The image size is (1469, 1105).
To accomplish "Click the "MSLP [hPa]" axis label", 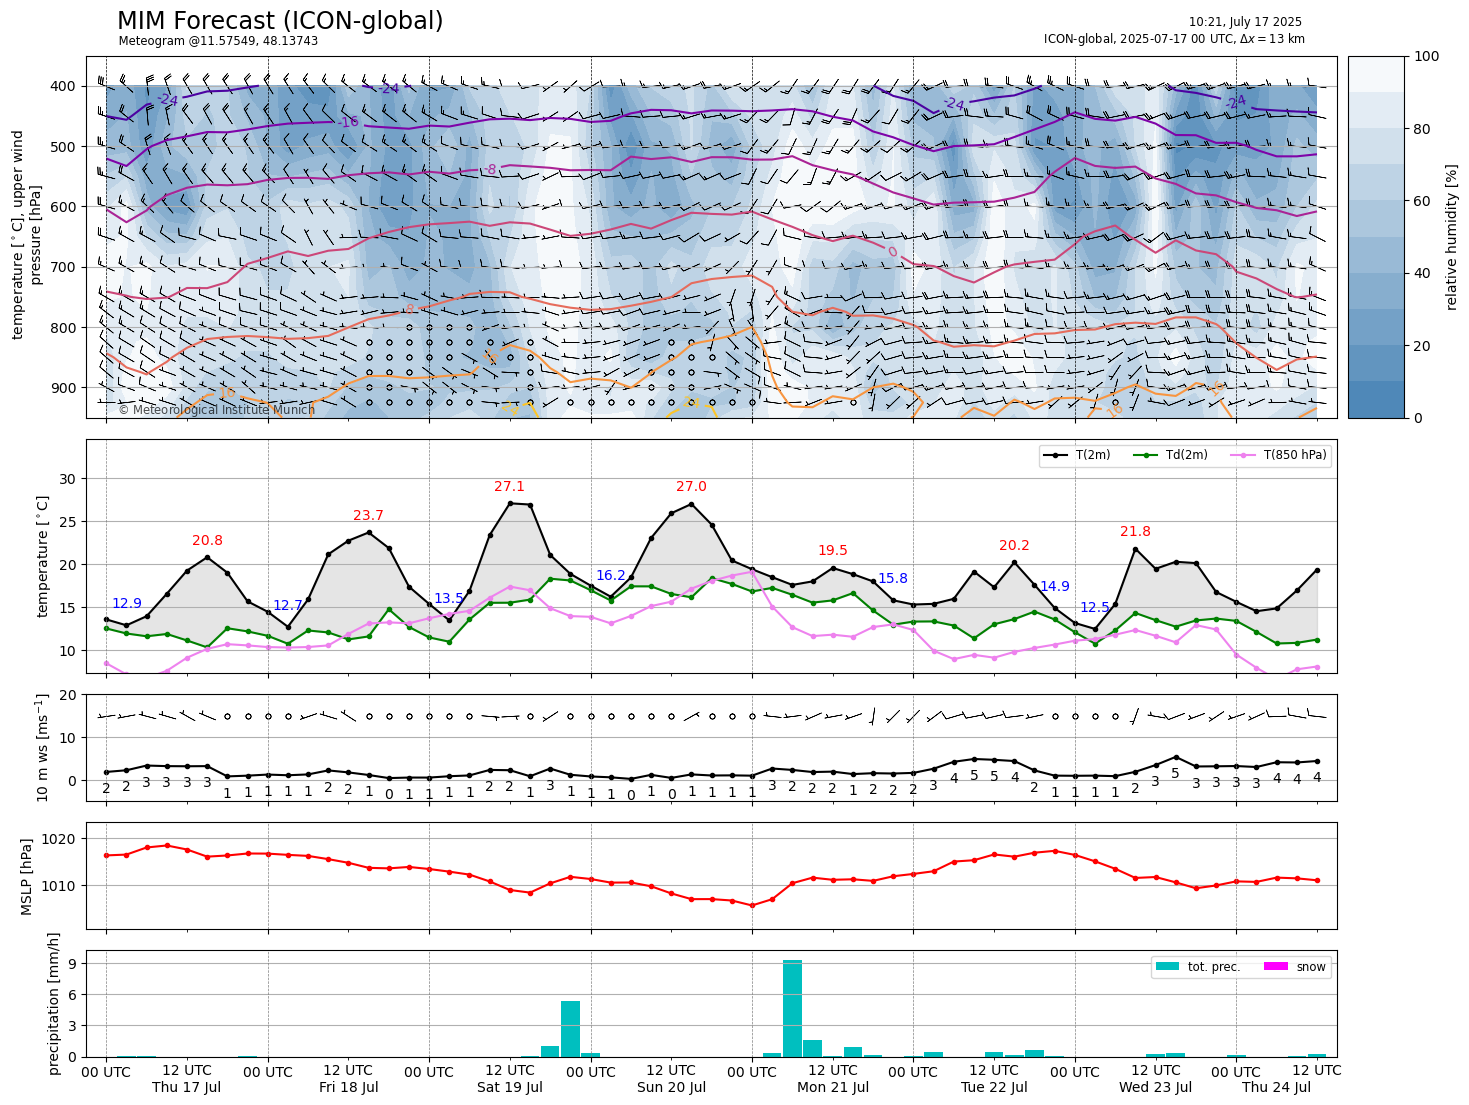I will point(28,876).
